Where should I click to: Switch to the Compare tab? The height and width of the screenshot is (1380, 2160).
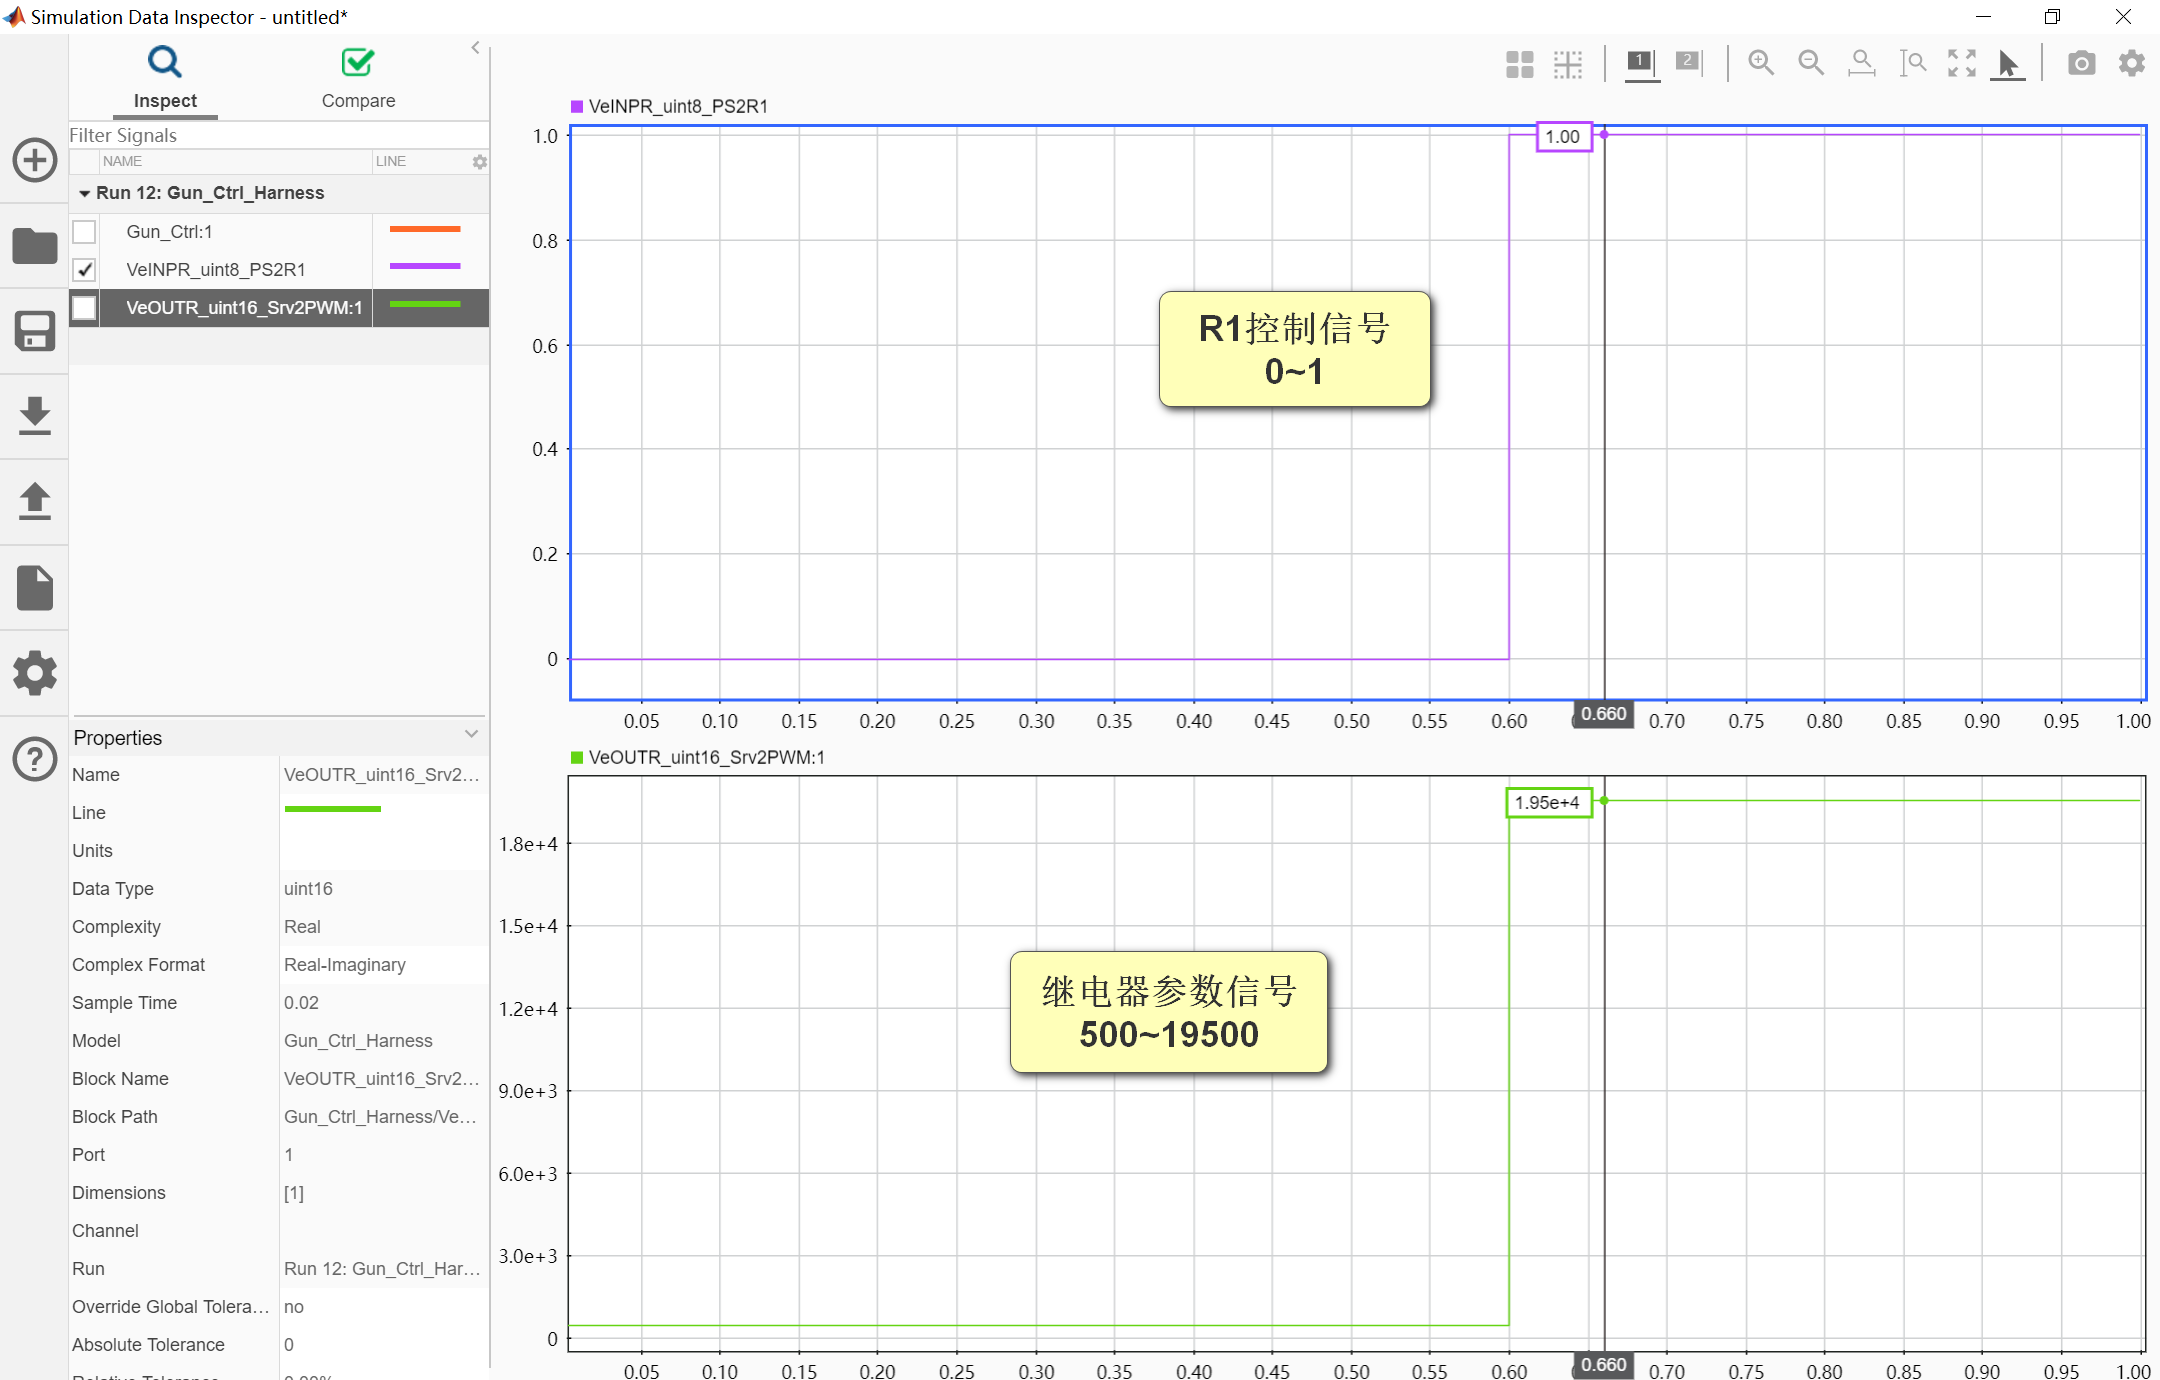[x=358, y=78]
